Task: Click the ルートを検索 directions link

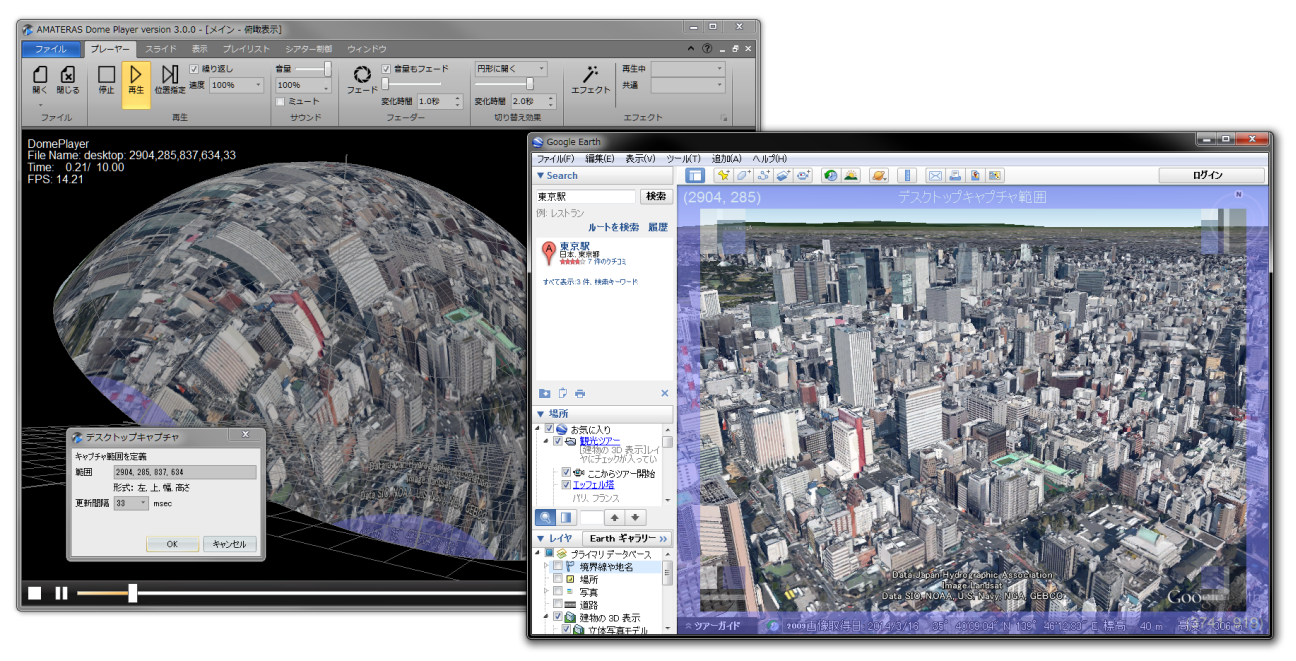Action: point(613,227)
